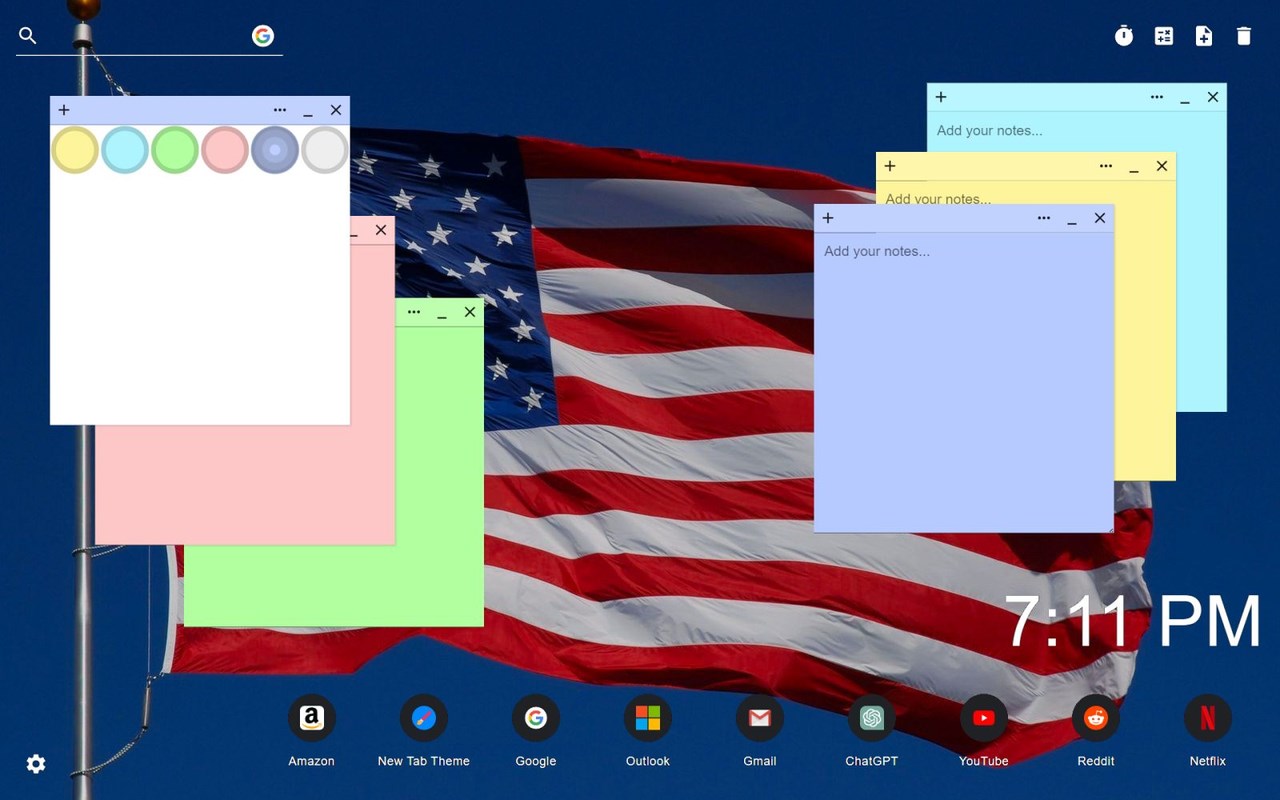
Task: Click the purple note text area
Action: 964,382
